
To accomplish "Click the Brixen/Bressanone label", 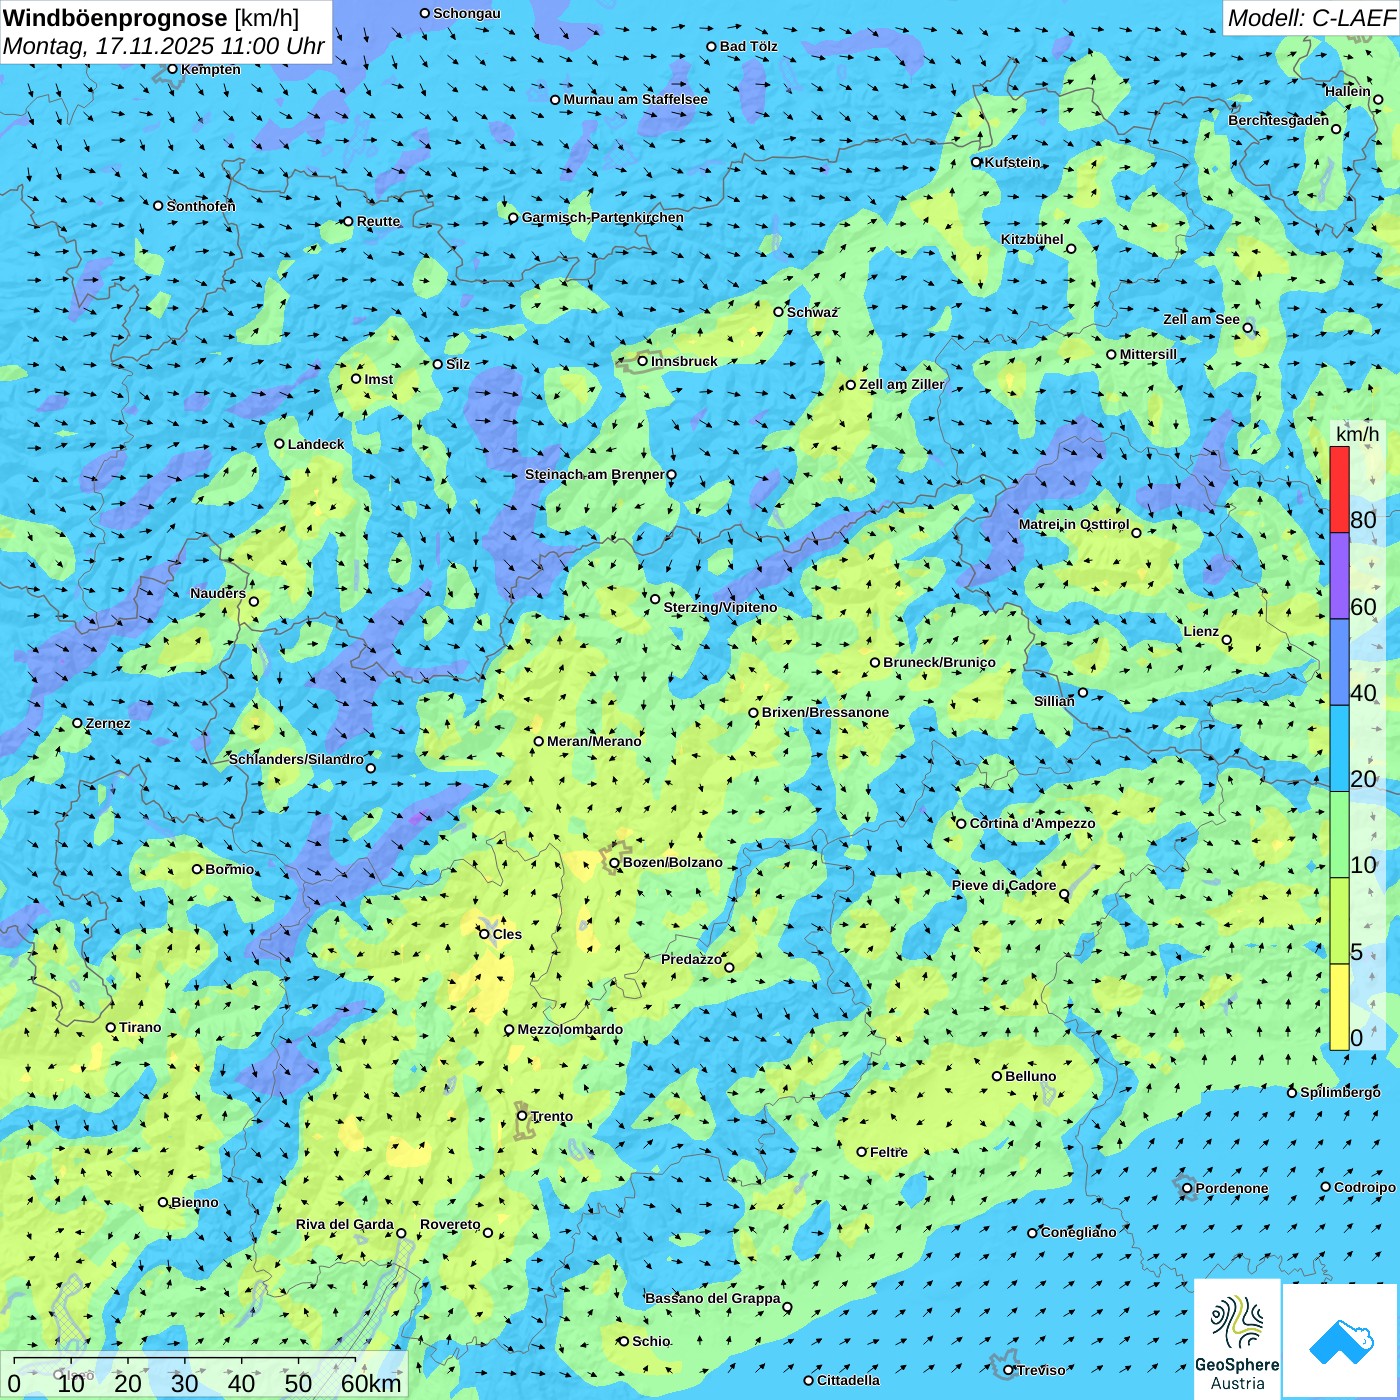I will 825,712.
